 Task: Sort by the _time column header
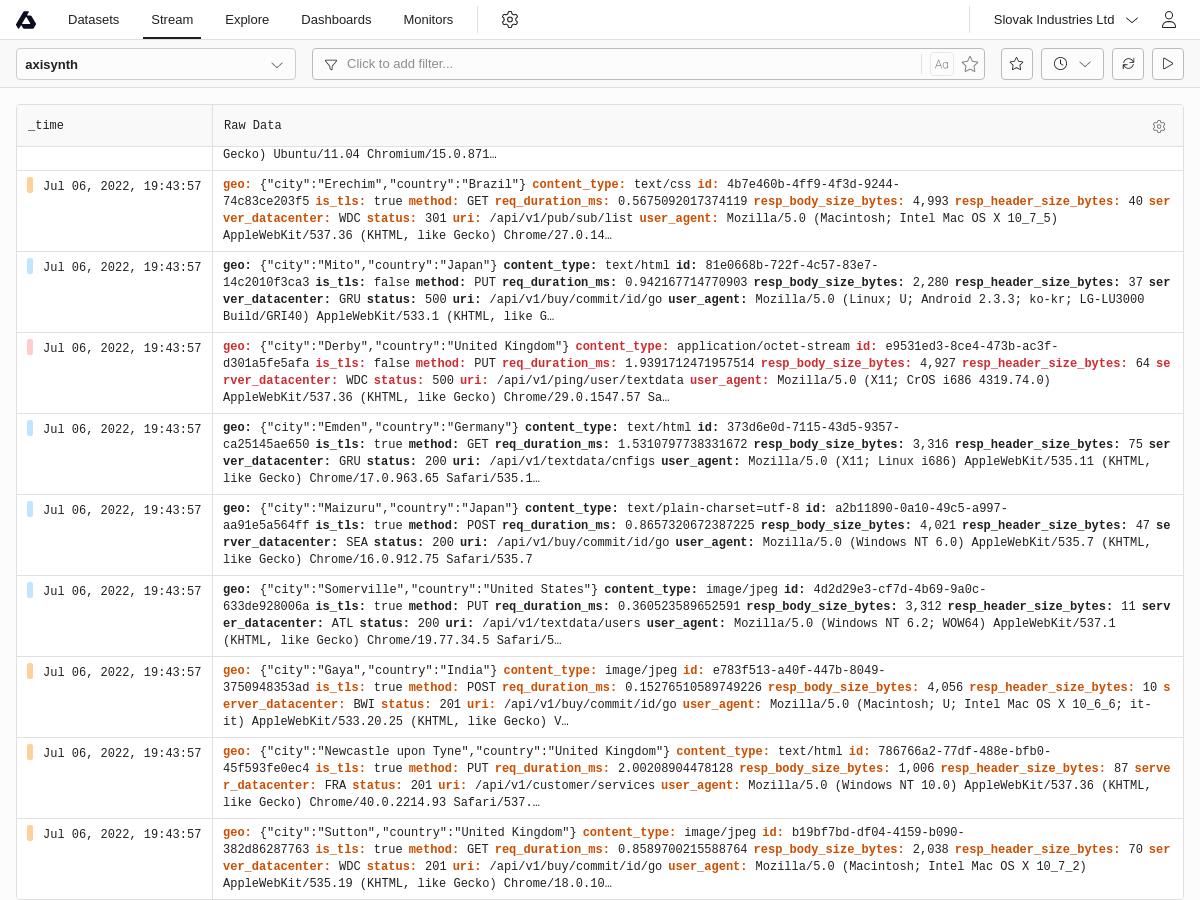point(46,126)
